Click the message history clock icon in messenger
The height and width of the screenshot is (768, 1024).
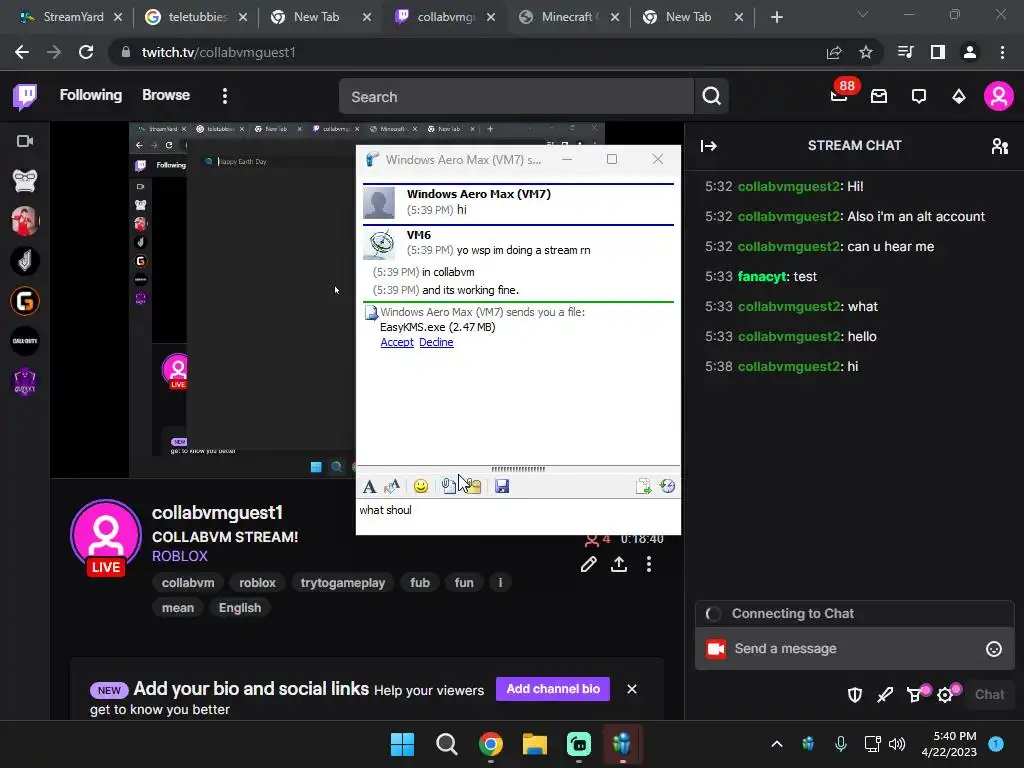point(667,486)
